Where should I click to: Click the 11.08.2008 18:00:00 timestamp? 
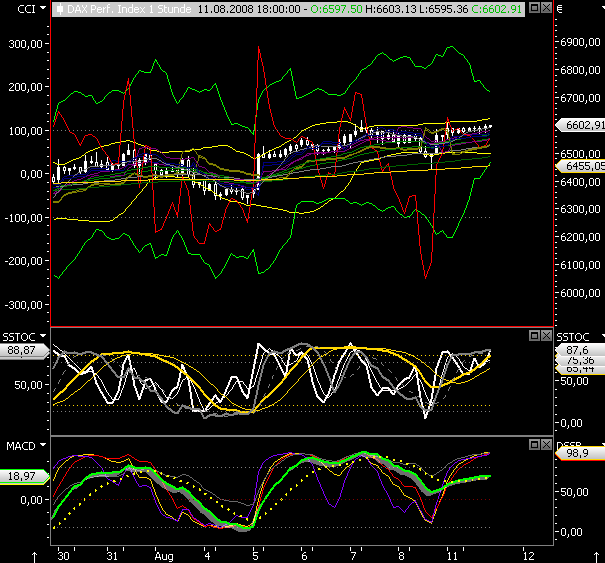pyautogui.click(x=249, y=9)
